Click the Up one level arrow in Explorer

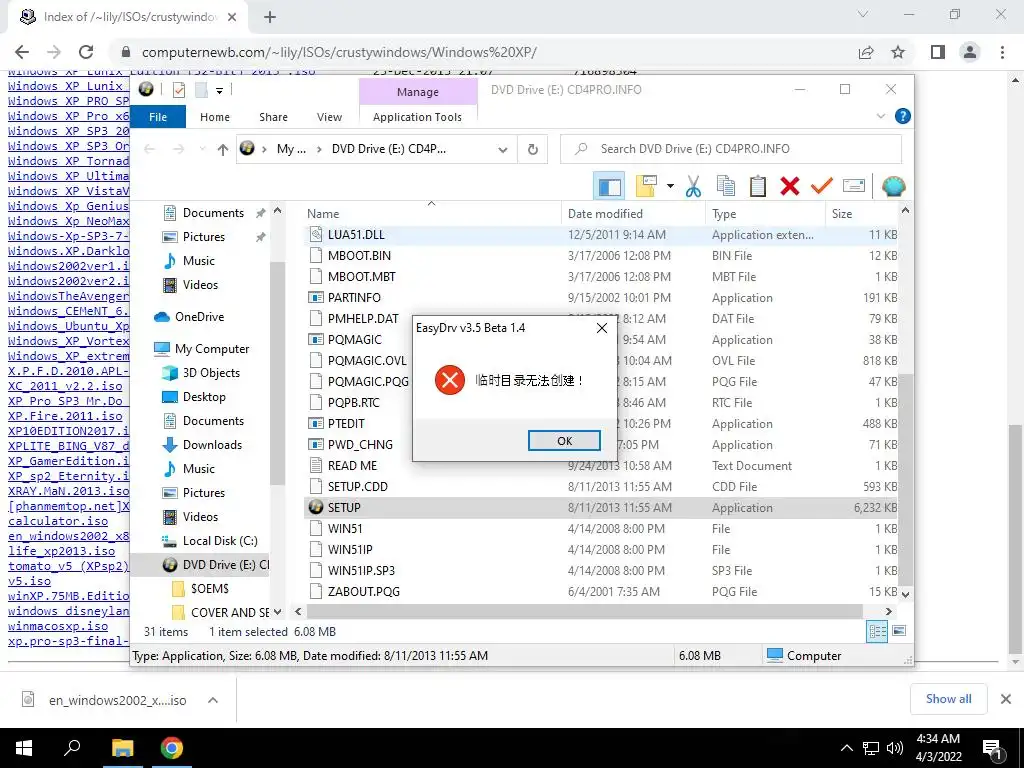[223, 150]
